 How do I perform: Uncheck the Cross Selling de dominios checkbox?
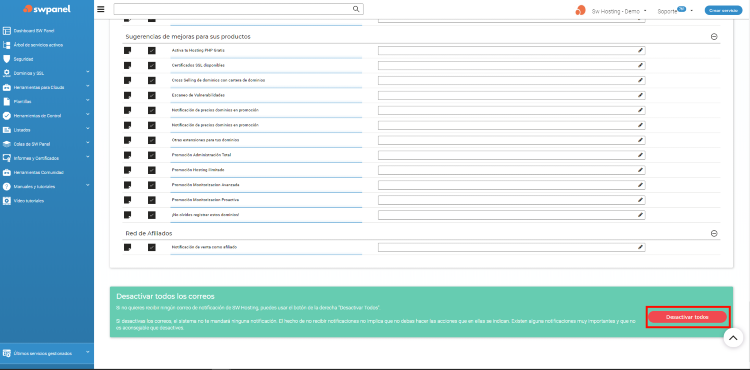tap(152, 80)
